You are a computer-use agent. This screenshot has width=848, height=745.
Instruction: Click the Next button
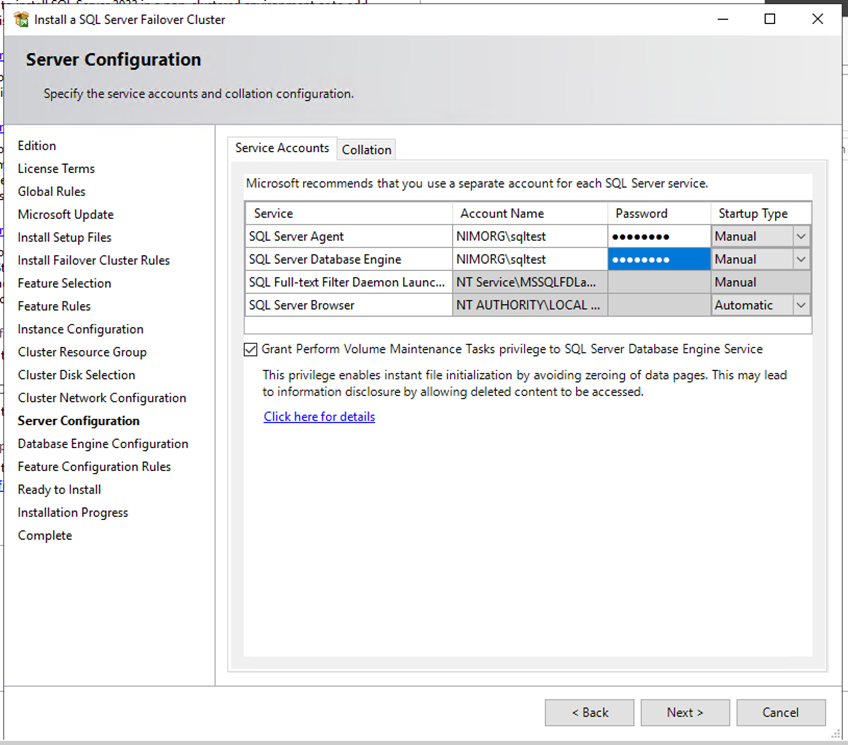pos(685,712)
